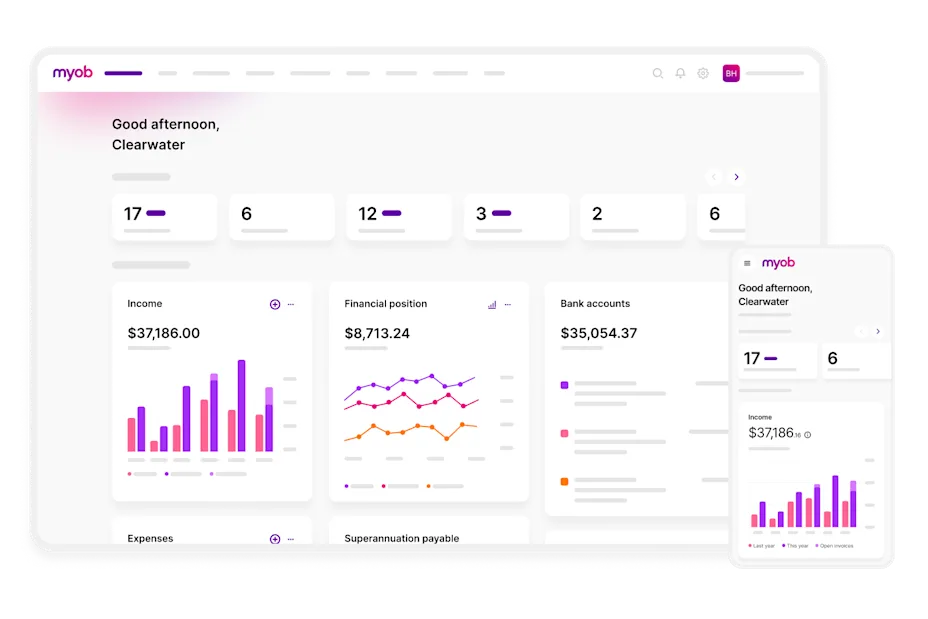Click the add (+) icon on the Income panel
Image resolution: width=928 pixels, height=619 pixels.
point(275,304)
